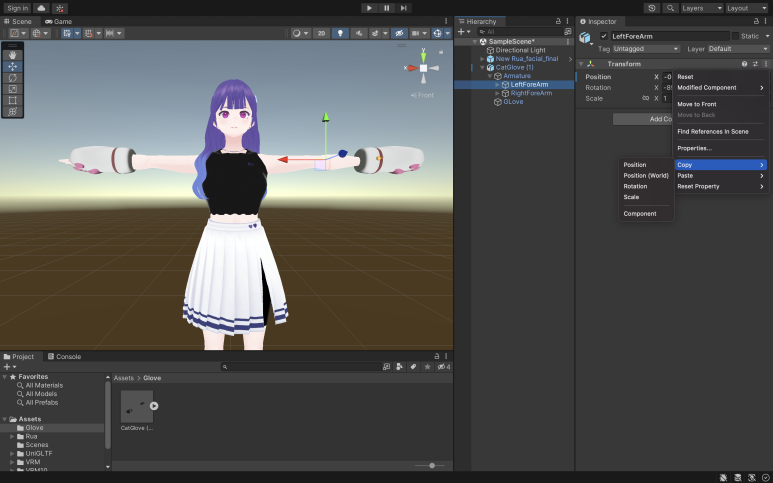
Task: Toggle the tool handle pivot position button
Action: [17, 33]
